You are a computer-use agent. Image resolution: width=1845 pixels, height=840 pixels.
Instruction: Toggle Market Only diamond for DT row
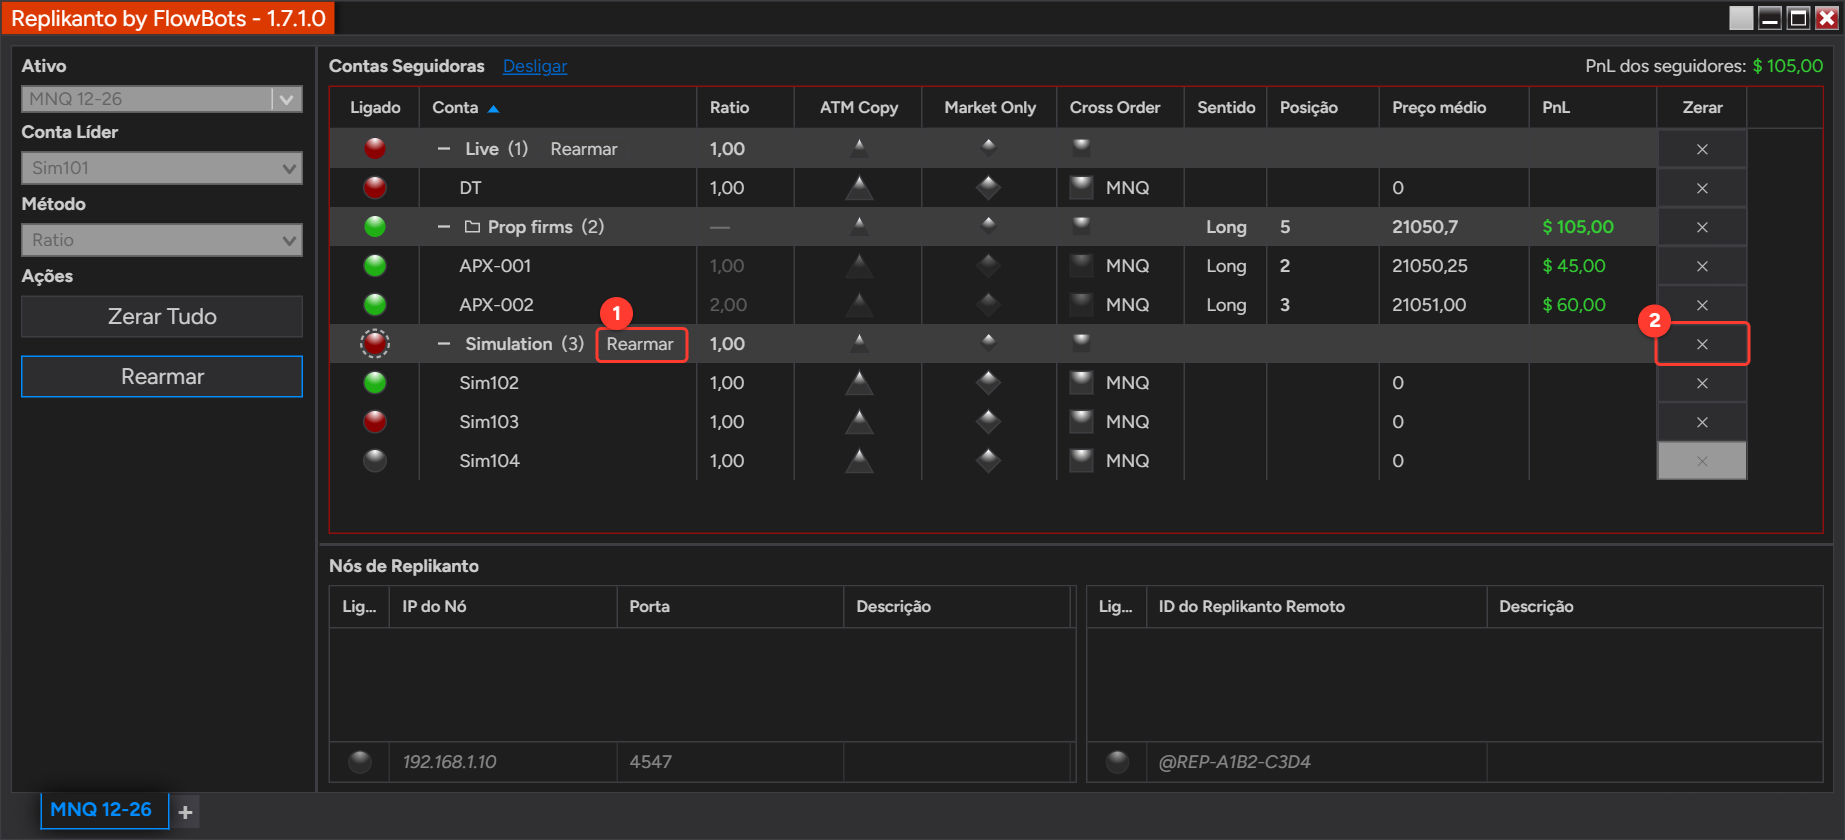coord(988,187)
